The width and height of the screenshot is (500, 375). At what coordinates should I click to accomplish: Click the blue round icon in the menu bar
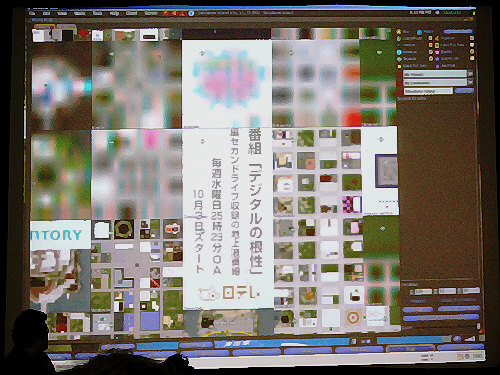coord(191,13)
